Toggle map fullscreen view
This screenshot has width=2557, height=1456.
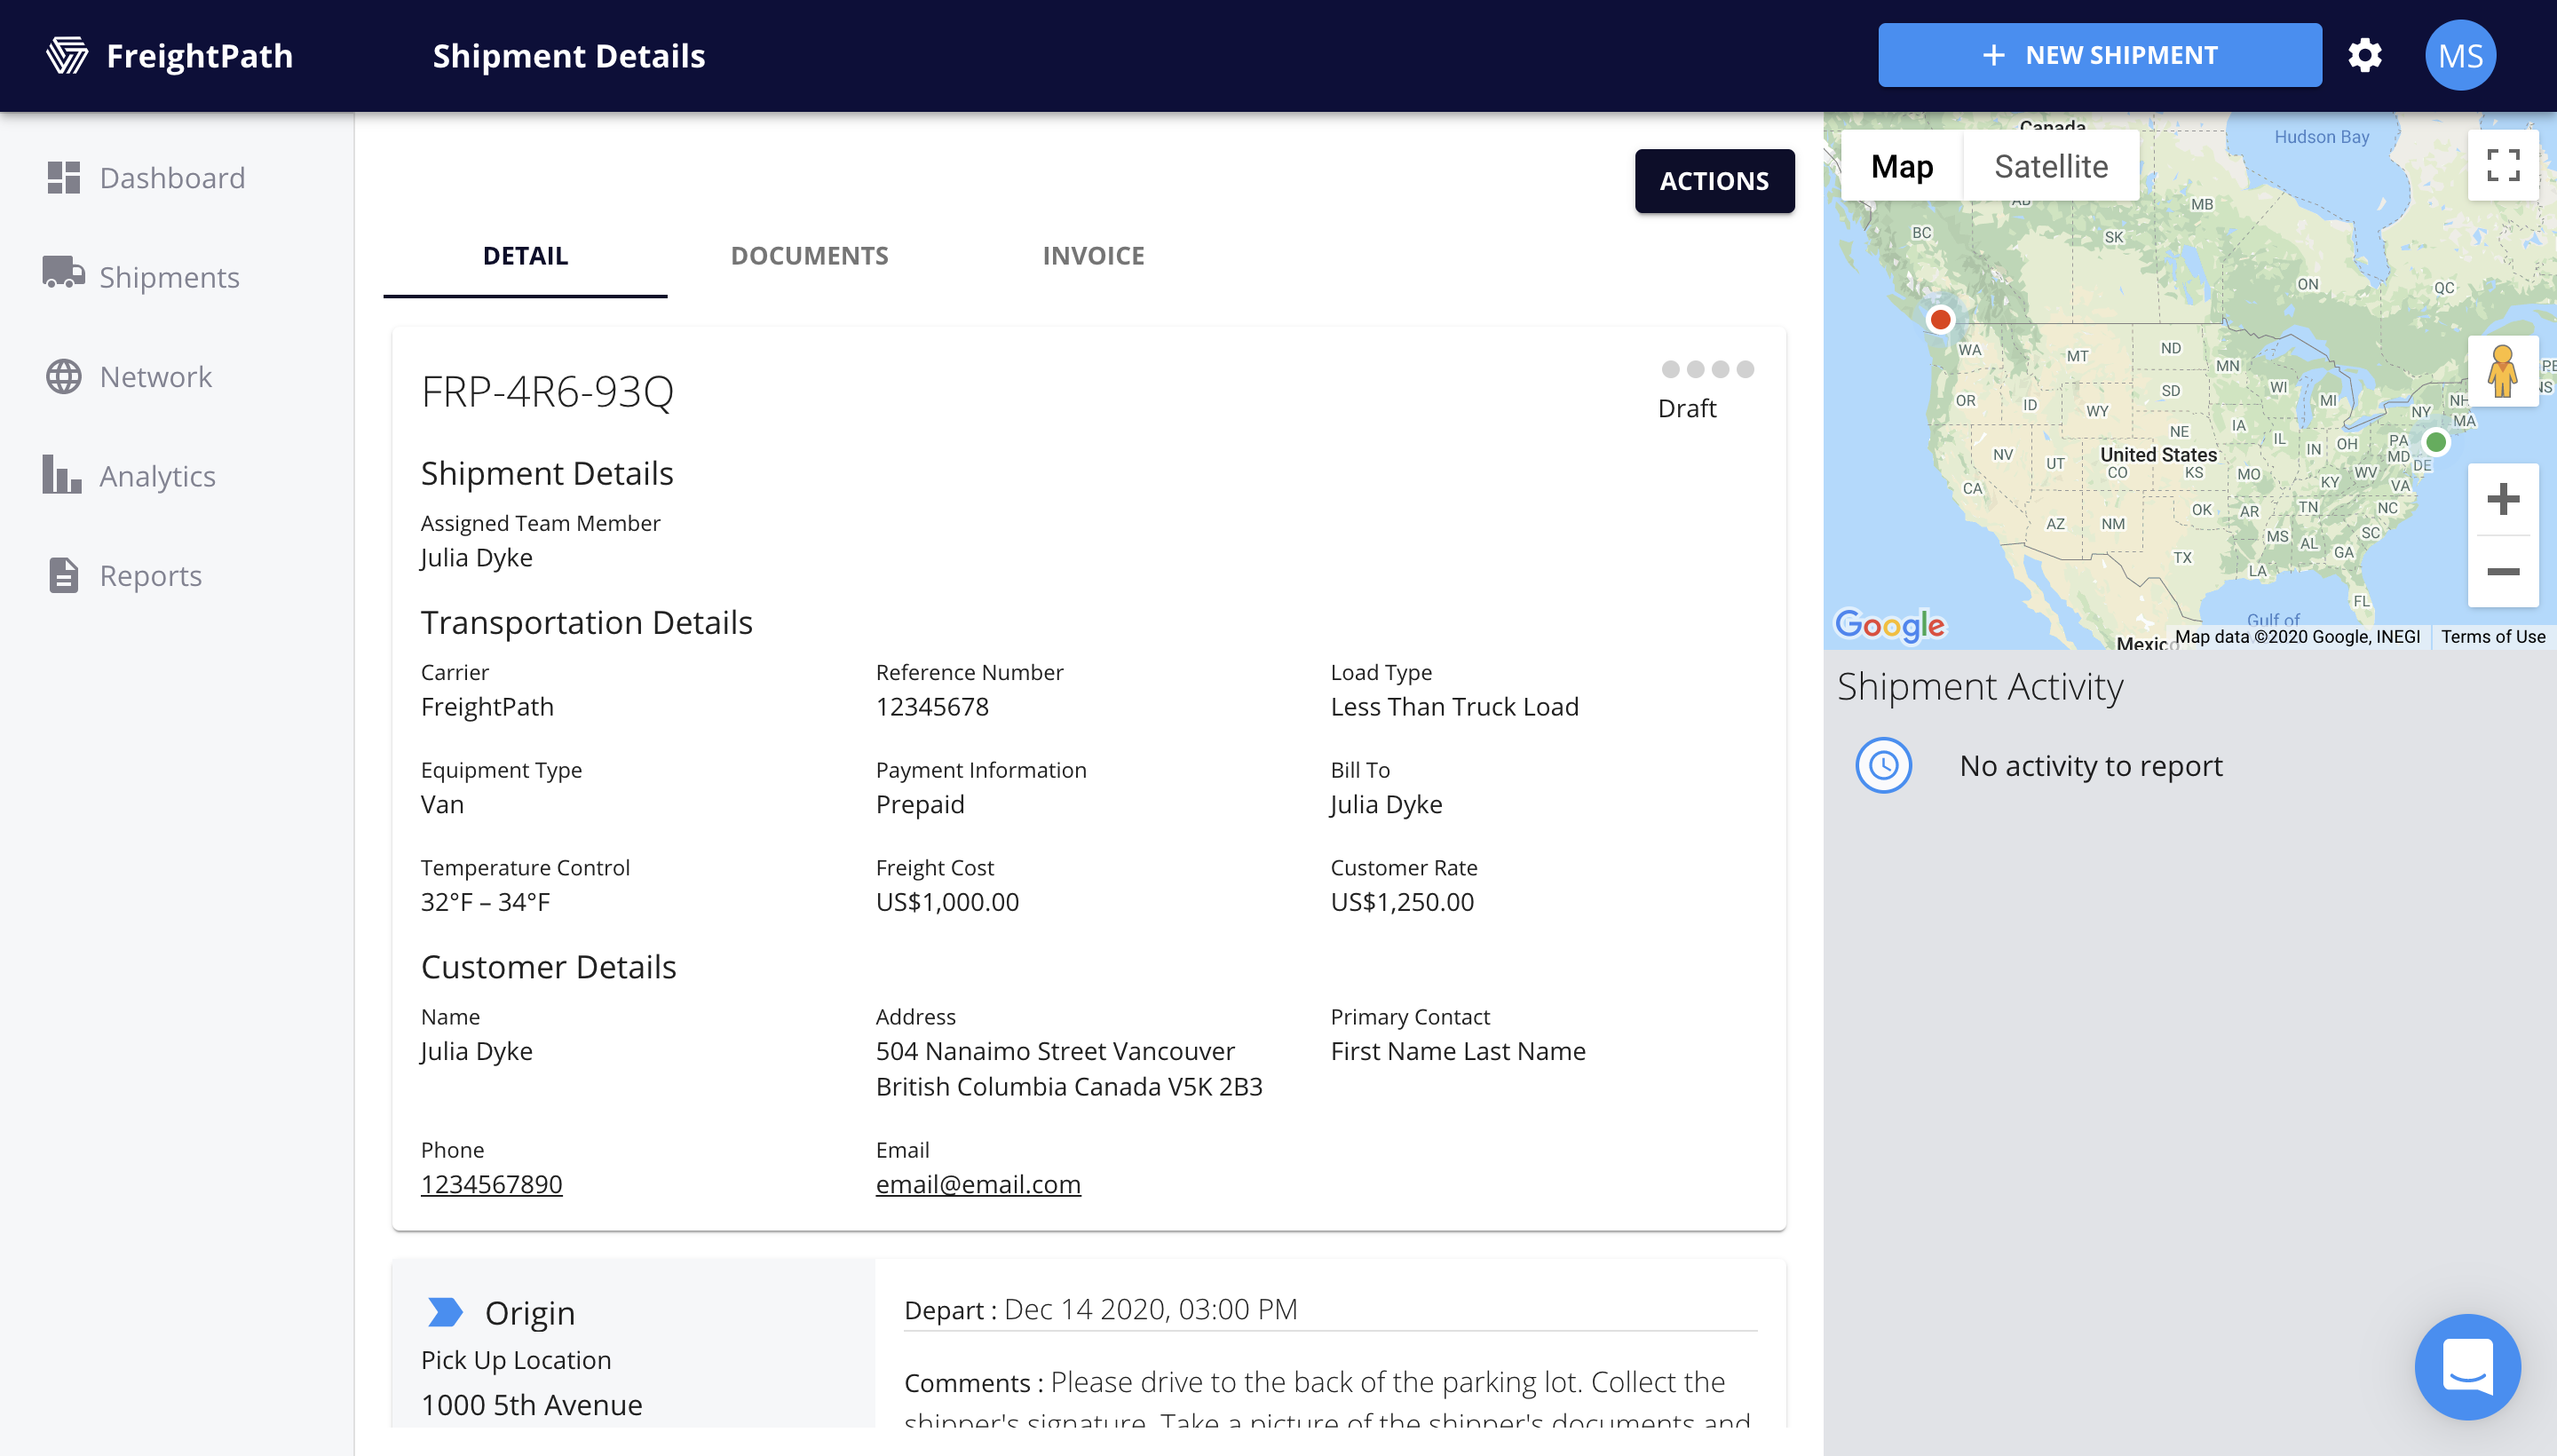coord(2502,165)
